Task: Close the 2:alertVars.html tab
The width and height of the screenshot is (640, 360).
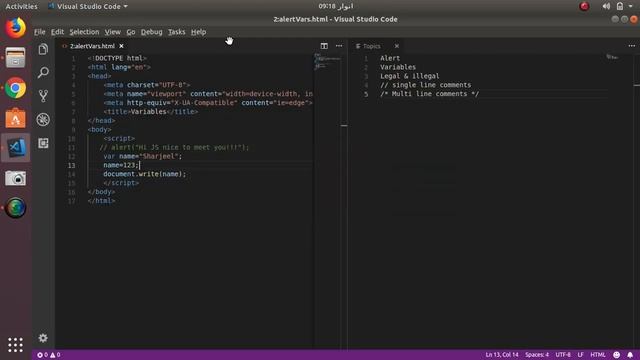Action: pyautogui.click(x=121, y=46)
